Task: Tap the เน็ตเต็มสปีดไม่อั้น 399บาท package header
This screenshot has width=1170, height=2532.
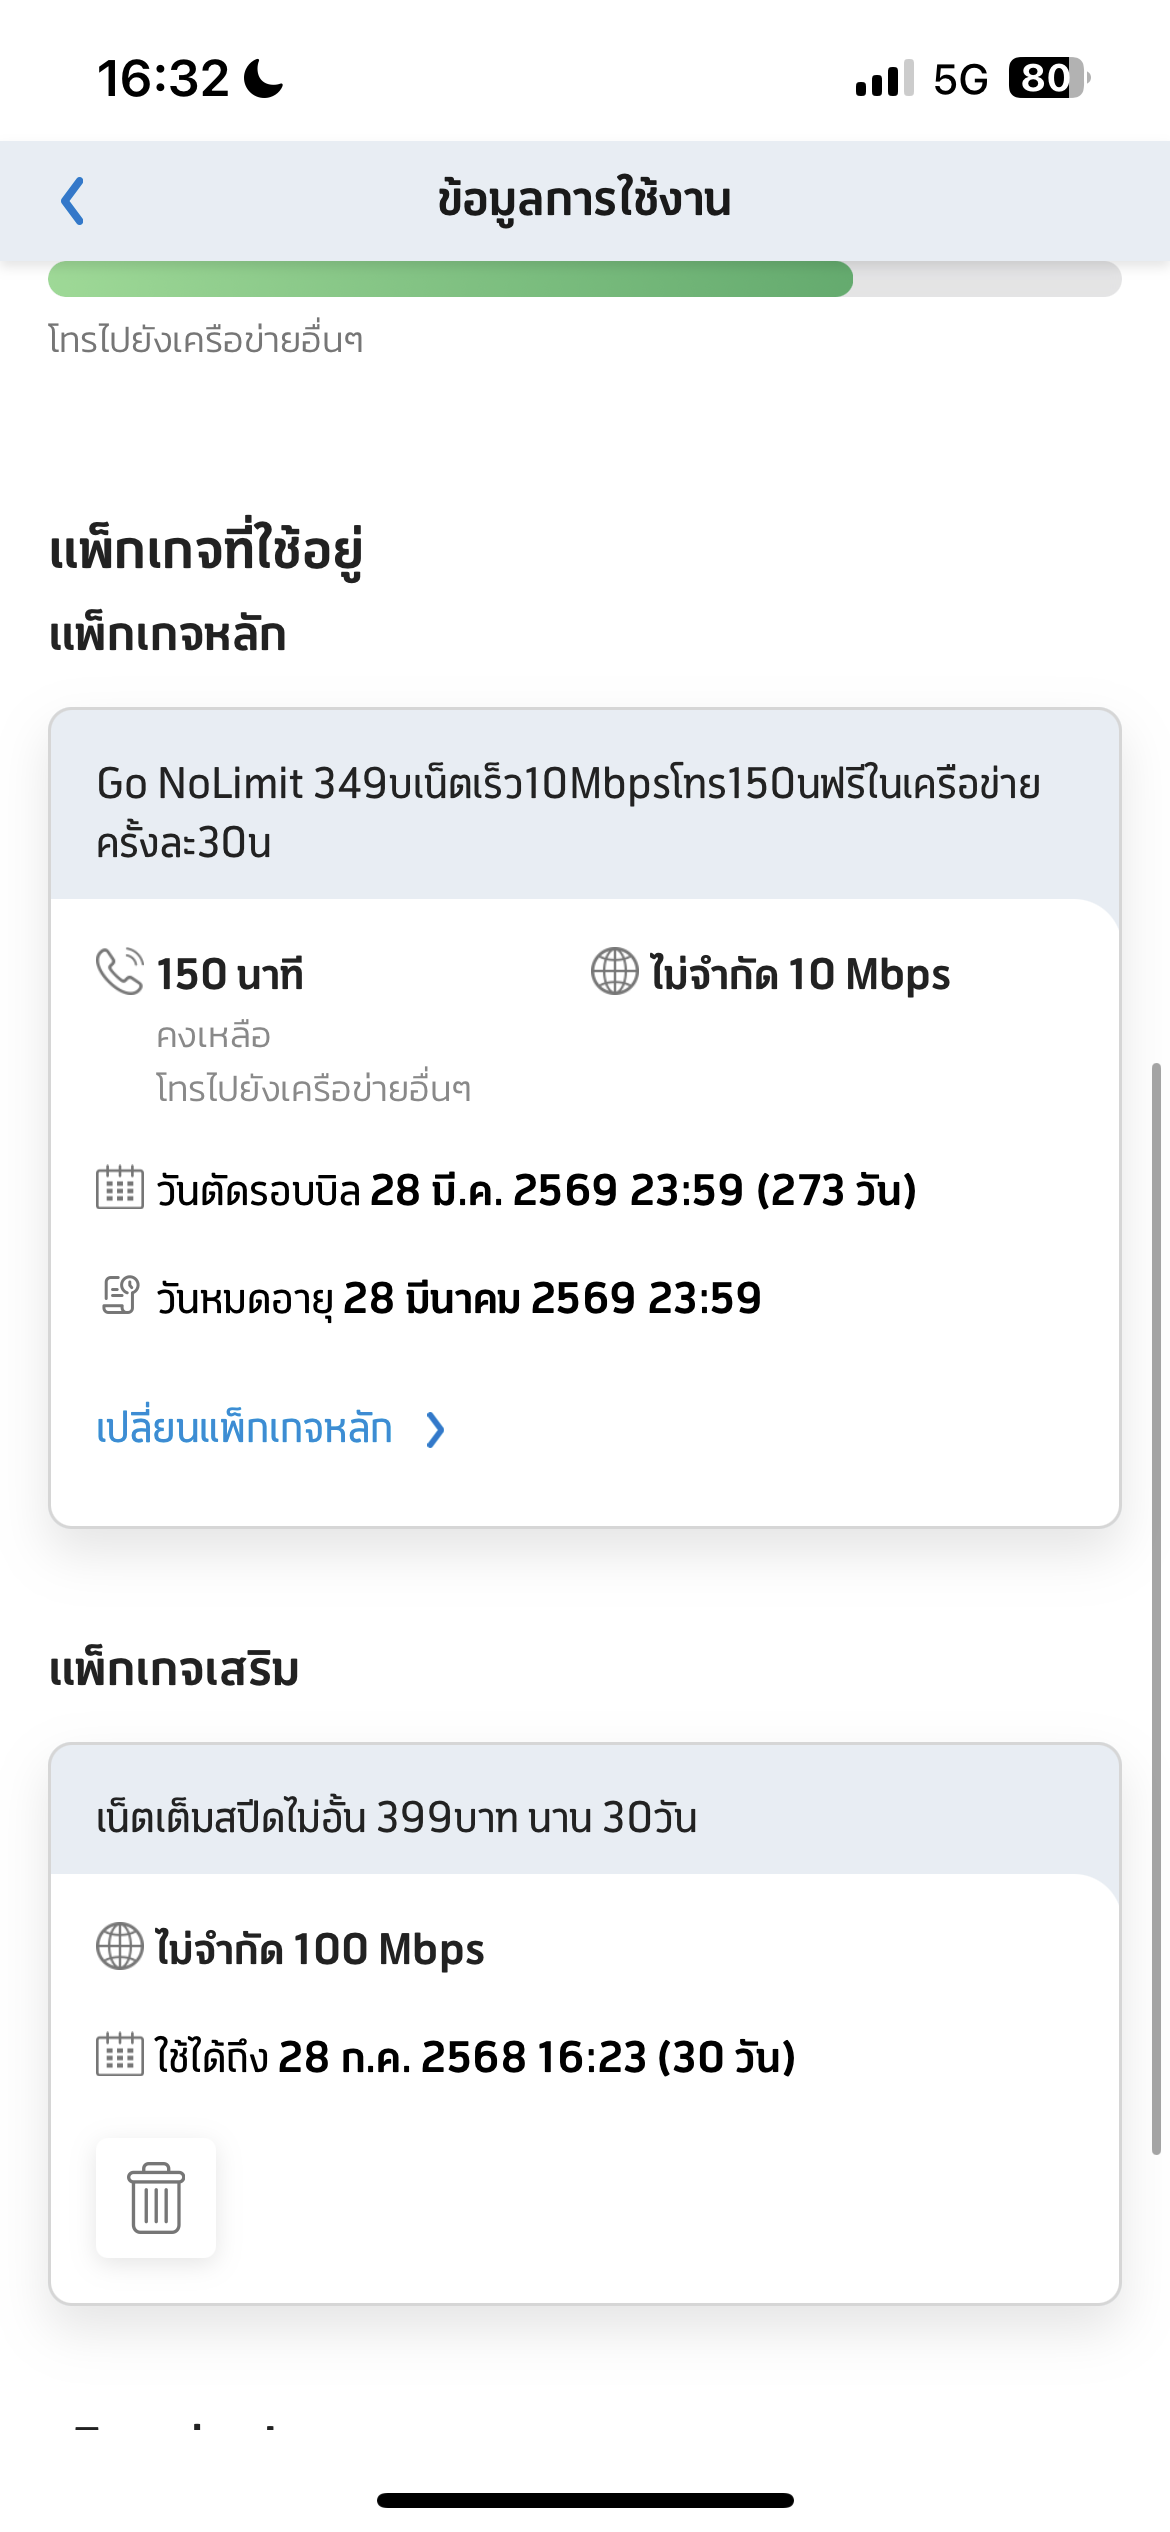Action: [x=397, y=1816]
